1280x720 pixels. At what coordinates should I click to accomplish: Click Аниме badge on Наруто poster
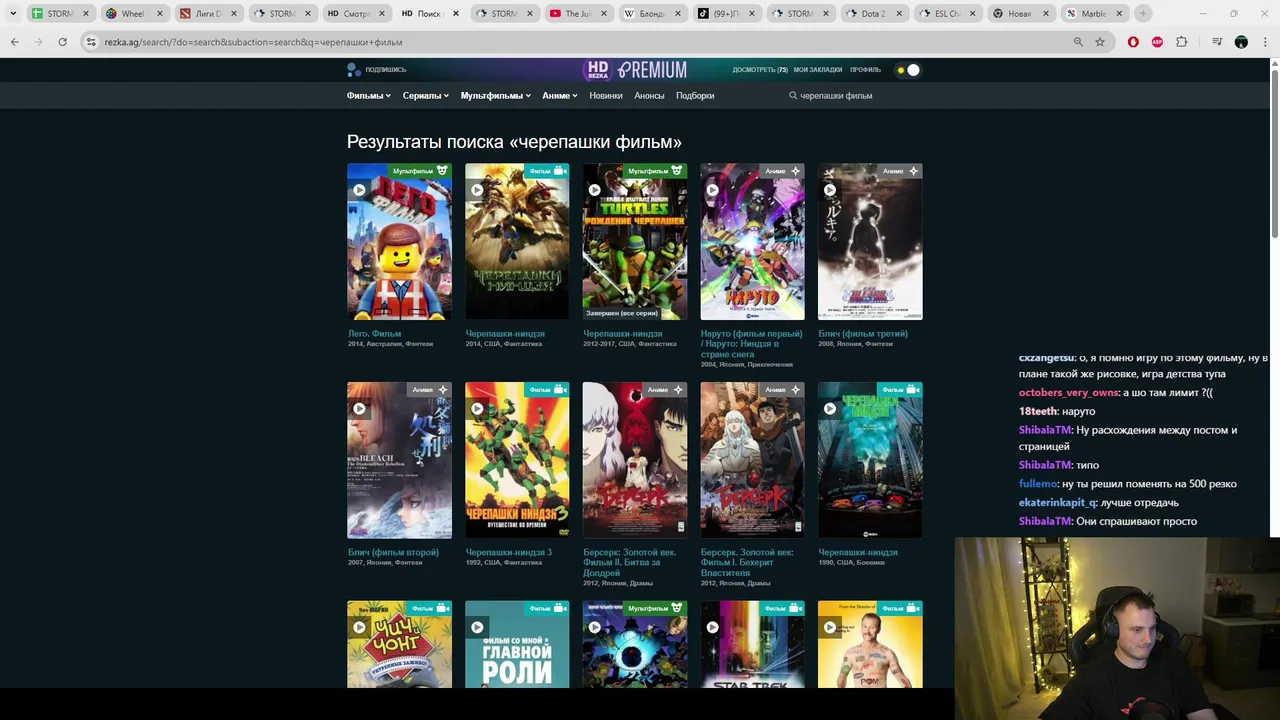782,171
